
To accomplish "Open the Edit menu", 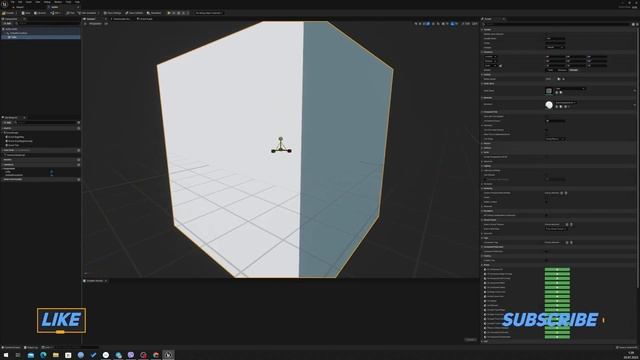I will tap(20, 2).
